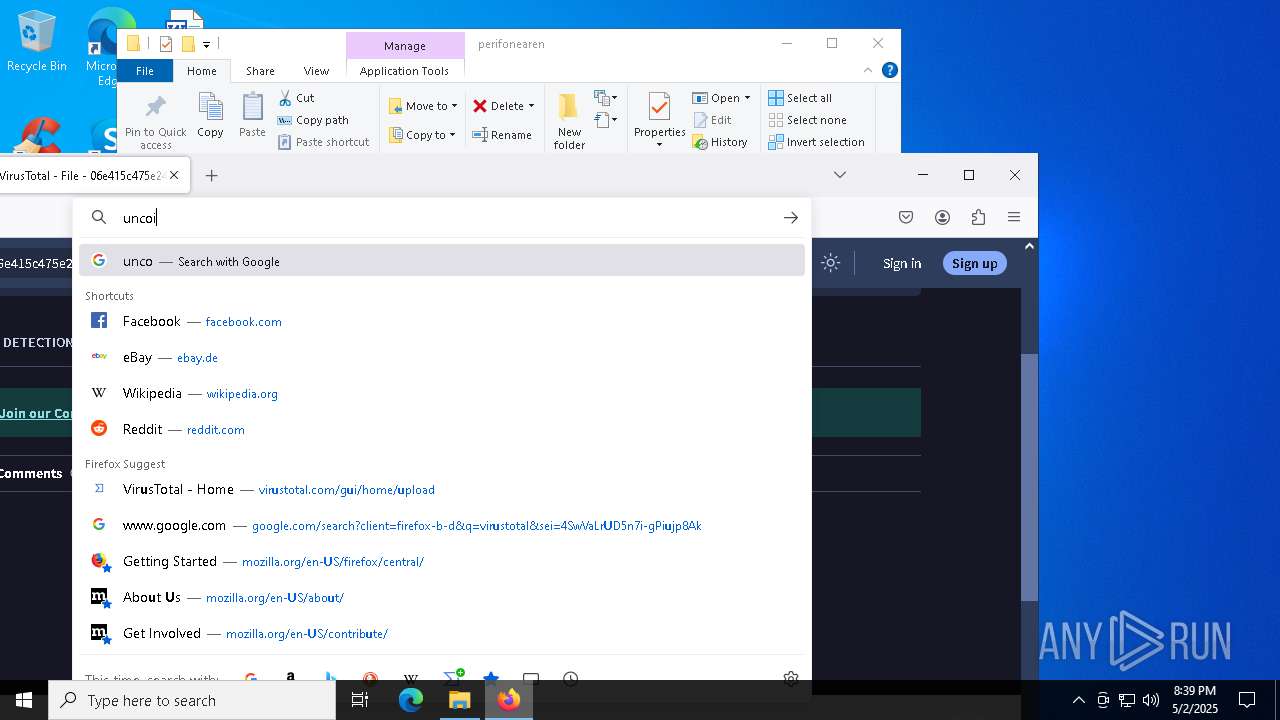The width and height of the screenshot is (1280, 720).
Task: Click the taskbar 'Type here to search' box
Action: 192,700
